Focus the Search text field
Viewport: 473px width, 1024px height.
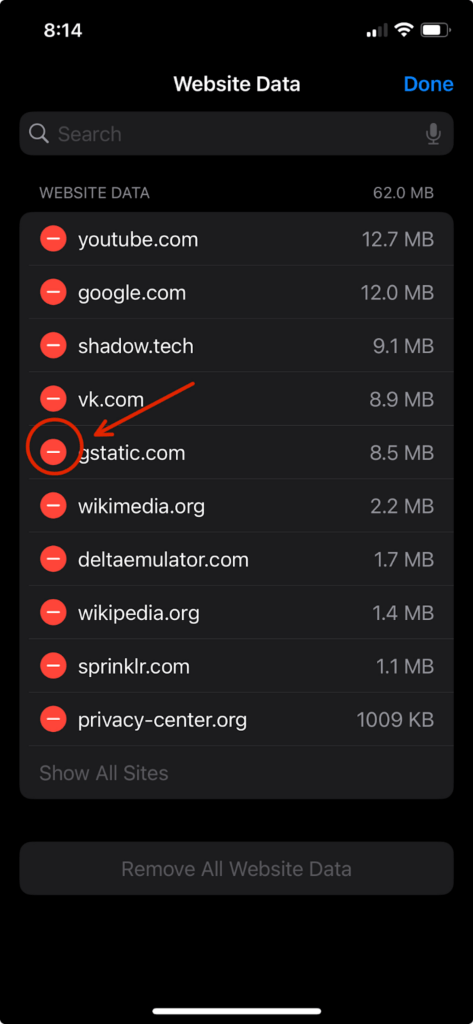(236, 134)
